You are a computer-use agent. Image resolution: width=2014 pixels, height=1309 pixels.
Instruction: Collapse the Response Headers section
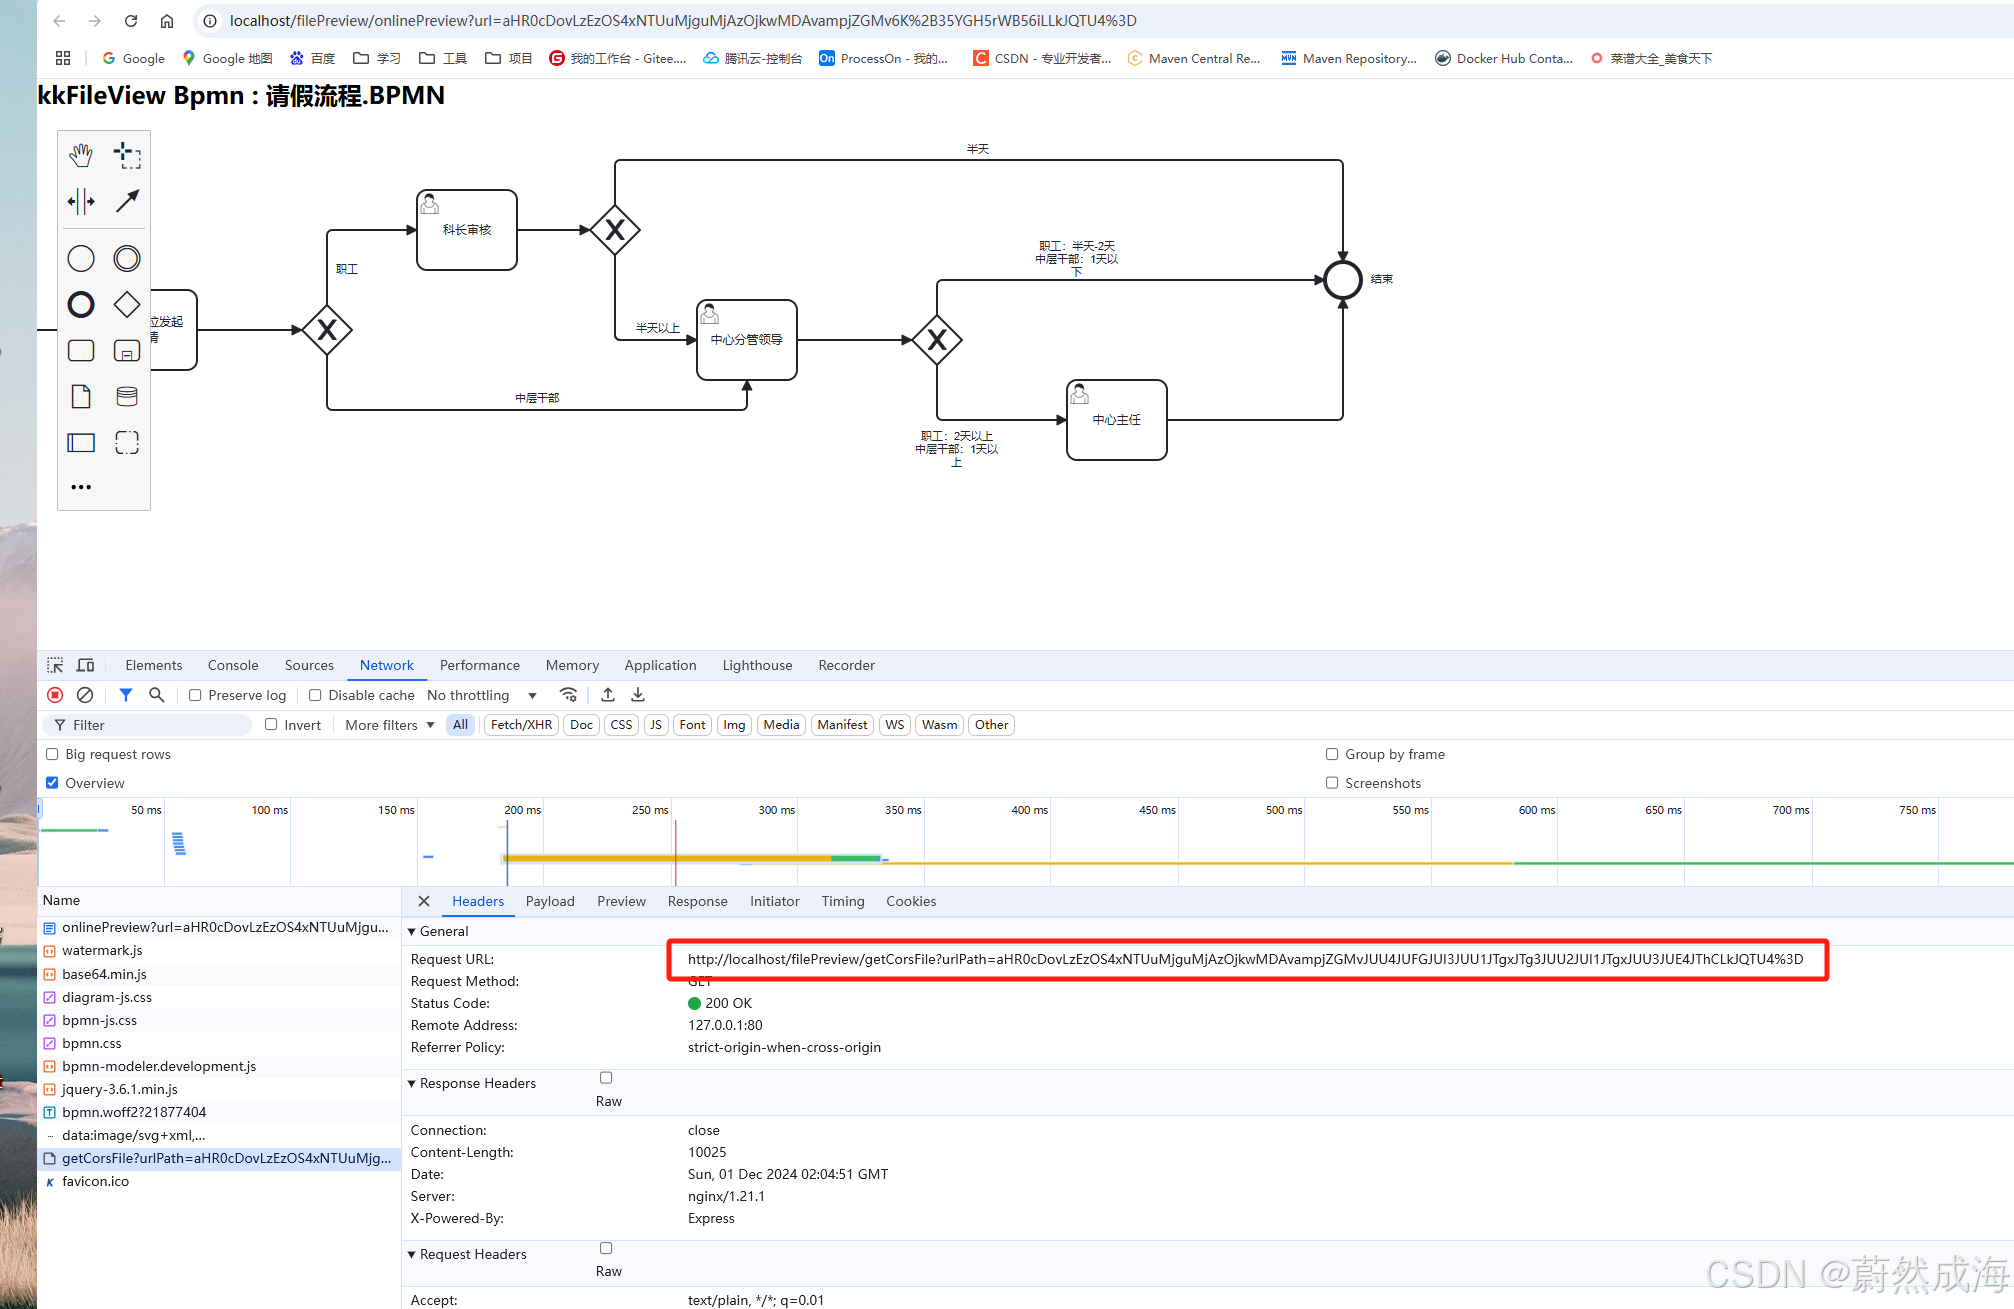471,1083
